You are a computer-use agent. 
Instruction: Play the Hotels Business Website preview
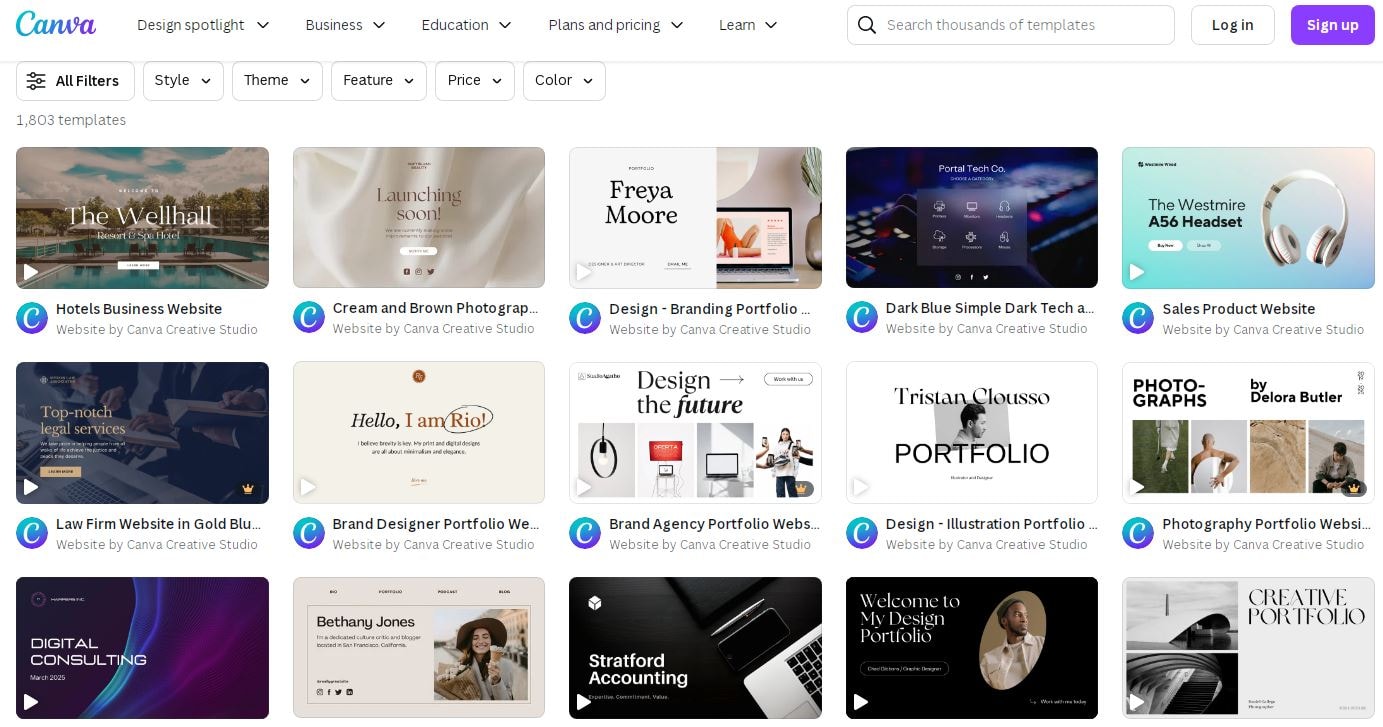[x=31, y=271]
